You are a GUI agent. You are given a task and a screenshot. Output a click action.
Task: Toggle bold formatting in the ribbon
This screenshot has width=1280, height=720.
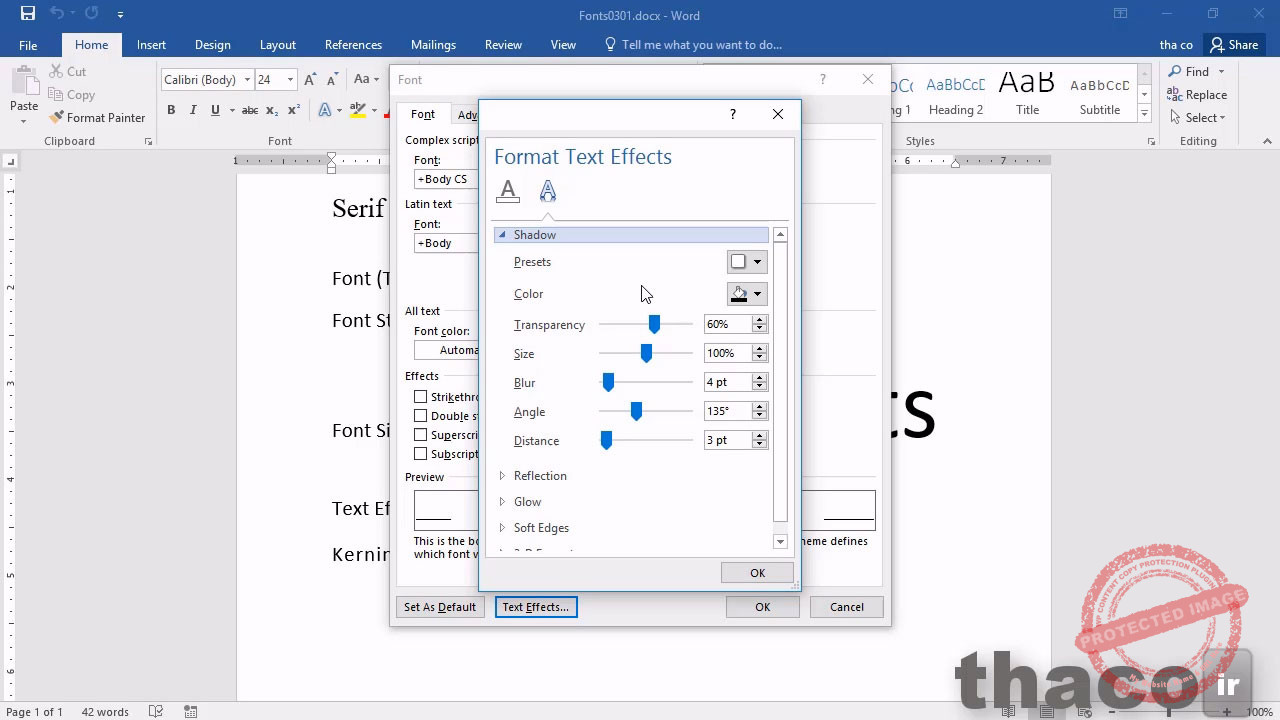[x=171, y=110]
